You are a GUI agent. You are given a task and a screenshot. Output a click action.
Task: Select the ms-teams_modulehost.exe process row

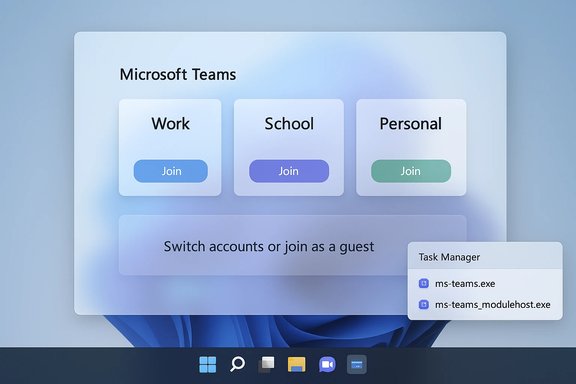[485, 304]
